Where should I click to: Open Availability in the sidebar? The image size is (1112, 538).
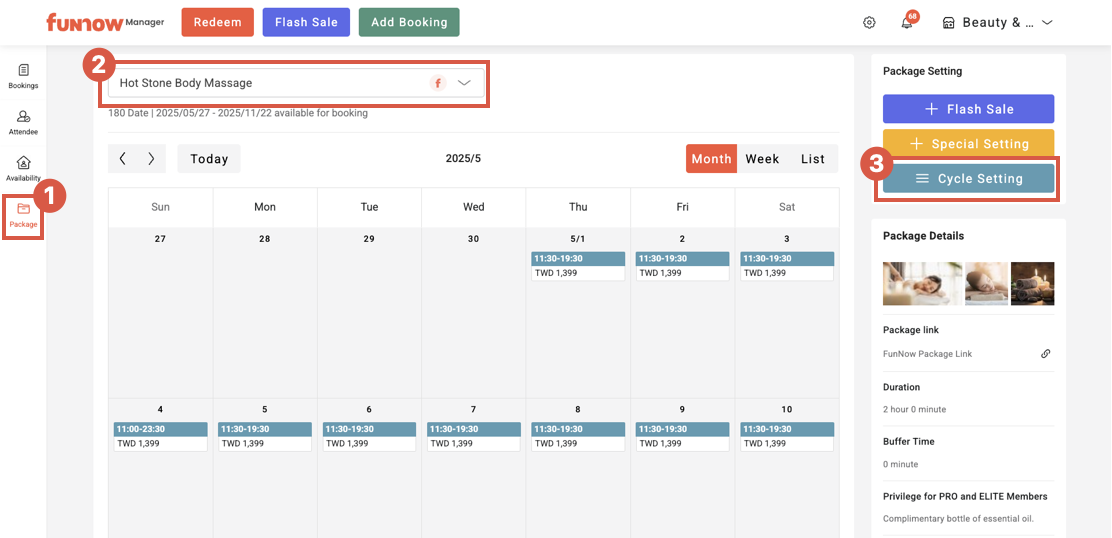(23, 168)
